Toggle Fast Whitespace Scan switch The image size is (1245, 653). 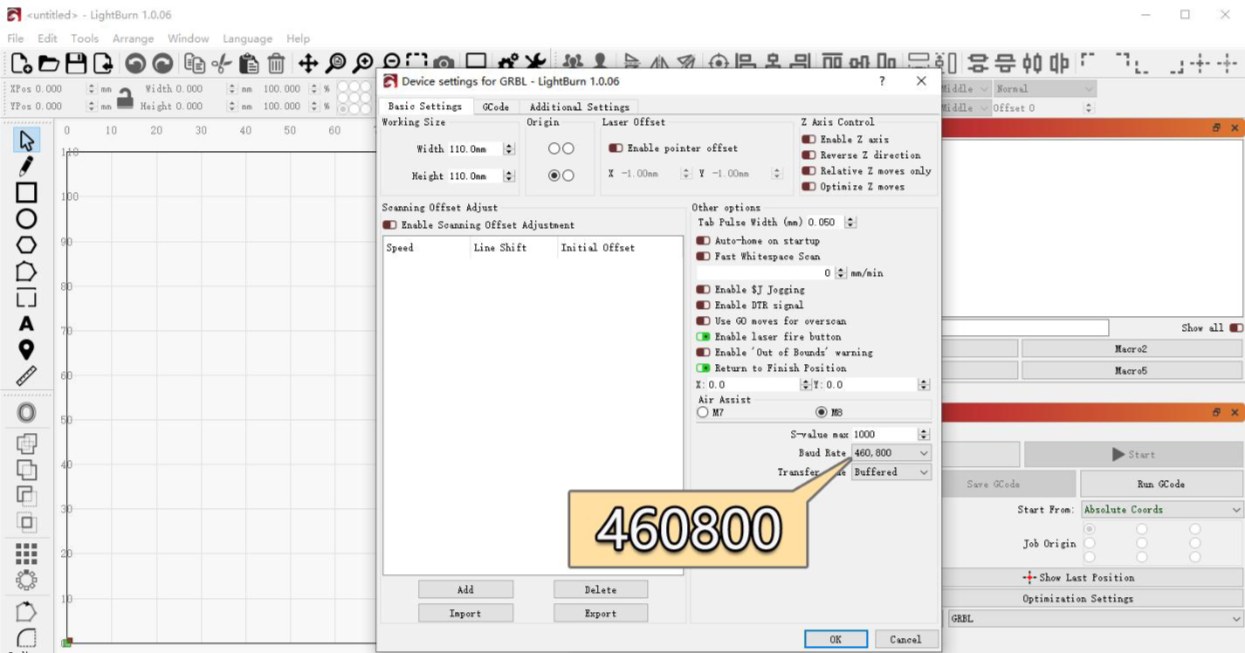pos(703,257)
